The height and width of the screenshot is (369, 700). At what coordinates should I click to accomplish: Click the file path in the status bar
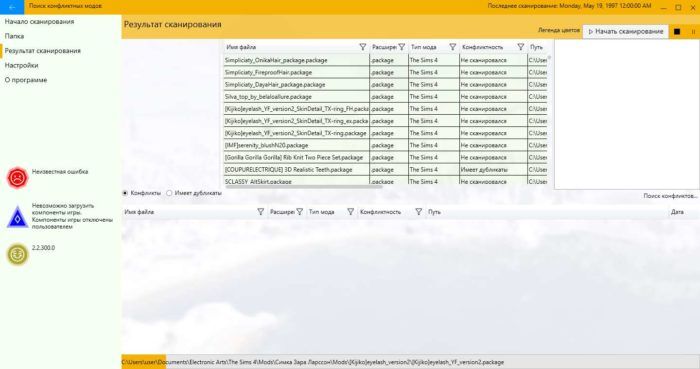coord(312,362)
